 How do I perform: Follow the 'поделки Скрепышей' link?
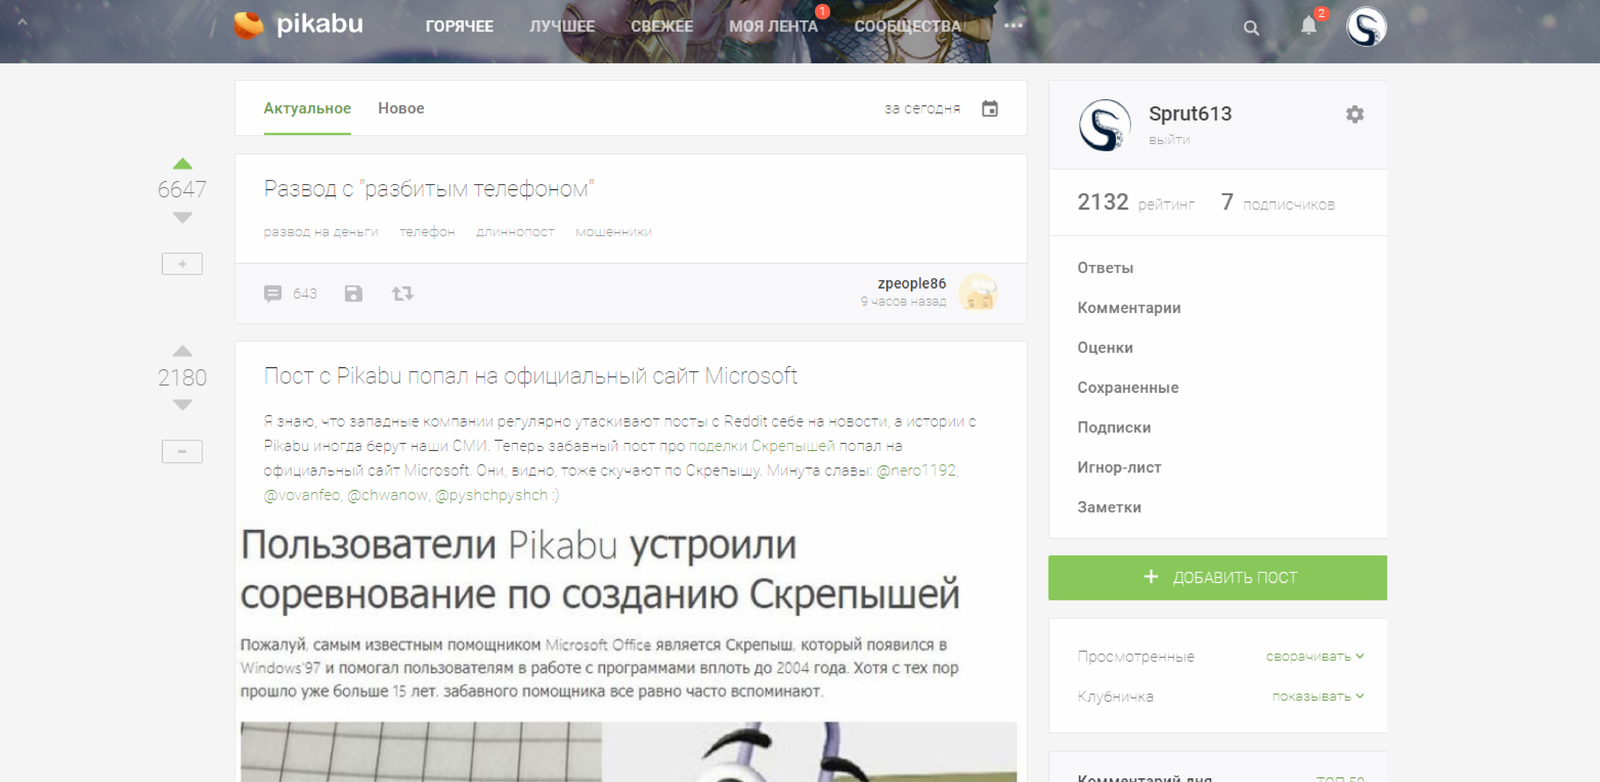[762, 446]
